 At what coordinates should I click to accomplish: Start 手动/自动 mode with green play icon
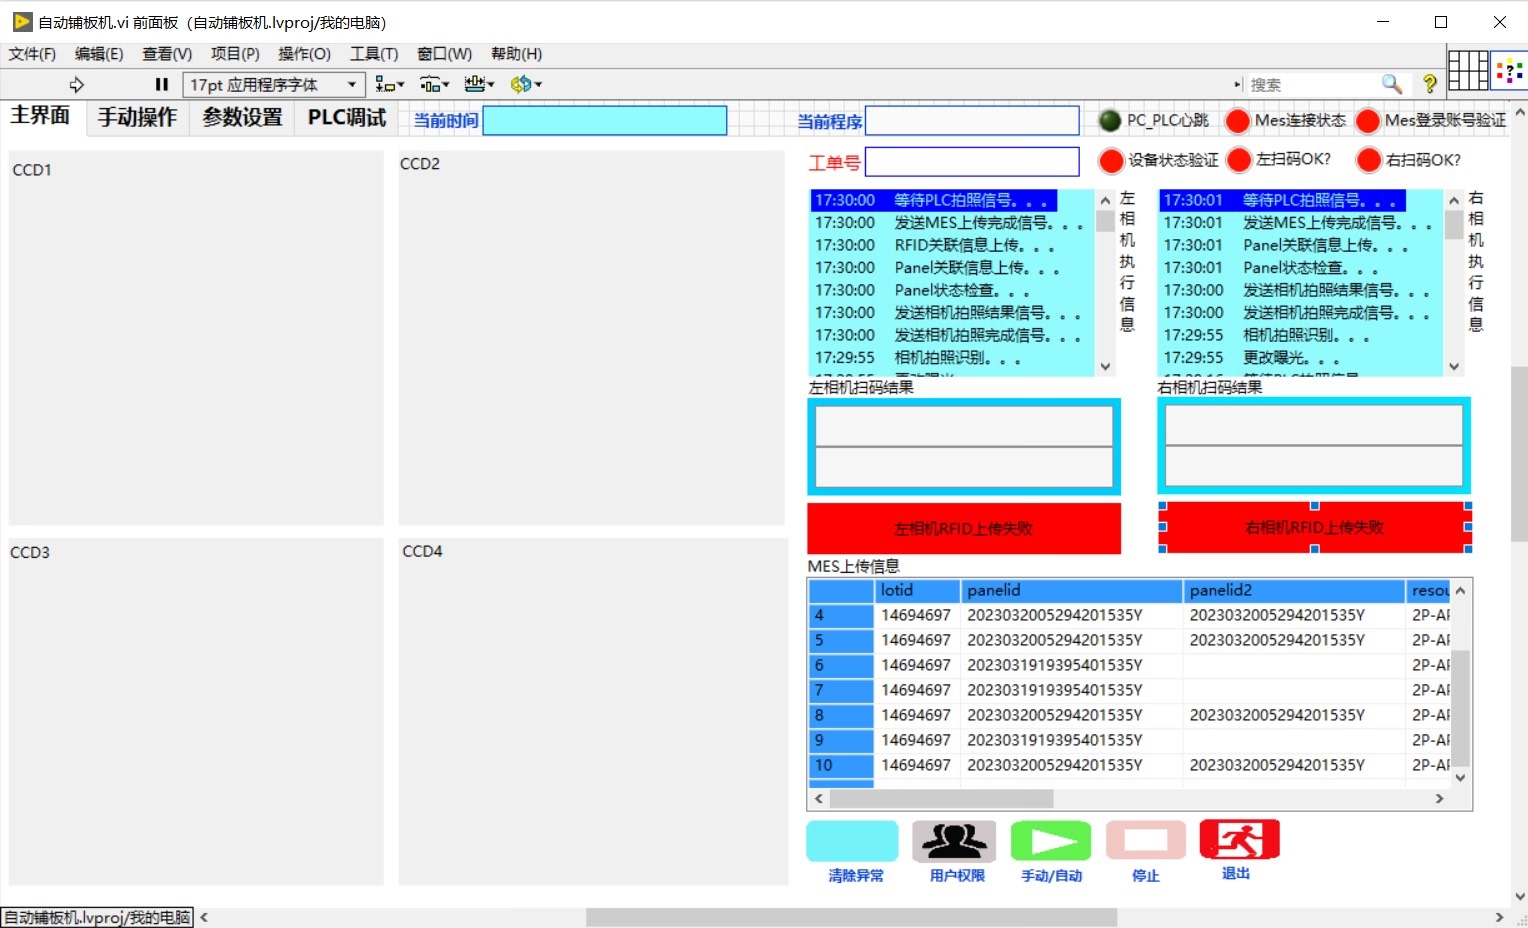click(x=1050, y=841)
